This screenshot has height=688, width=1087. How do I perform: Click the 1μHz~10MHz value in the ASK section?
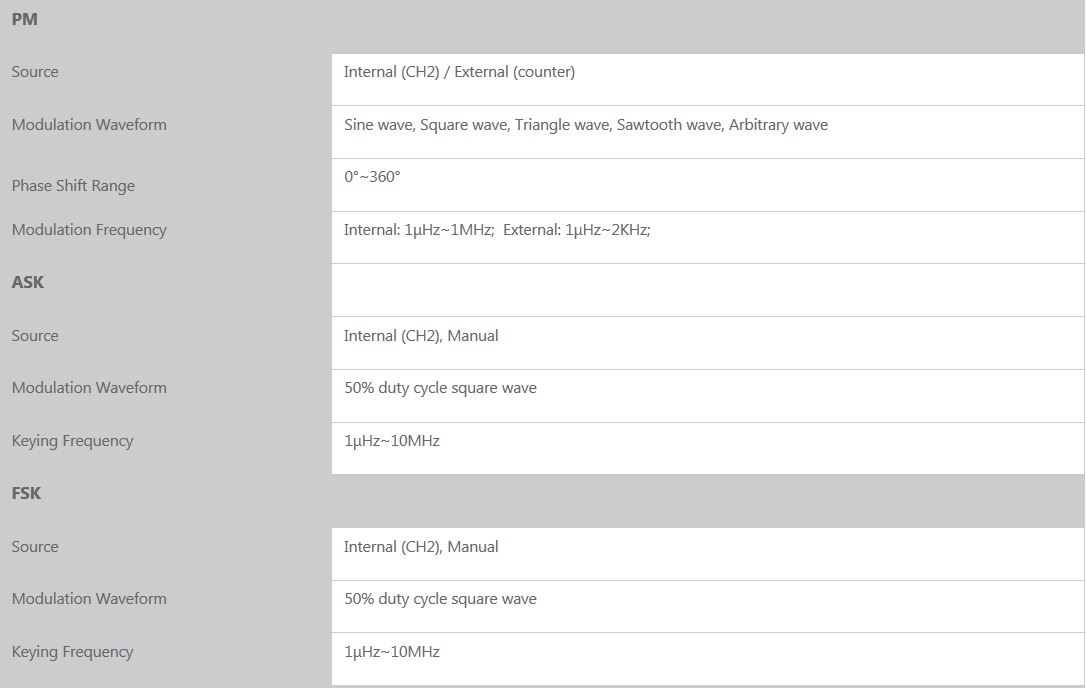click(x=392, y=441)
